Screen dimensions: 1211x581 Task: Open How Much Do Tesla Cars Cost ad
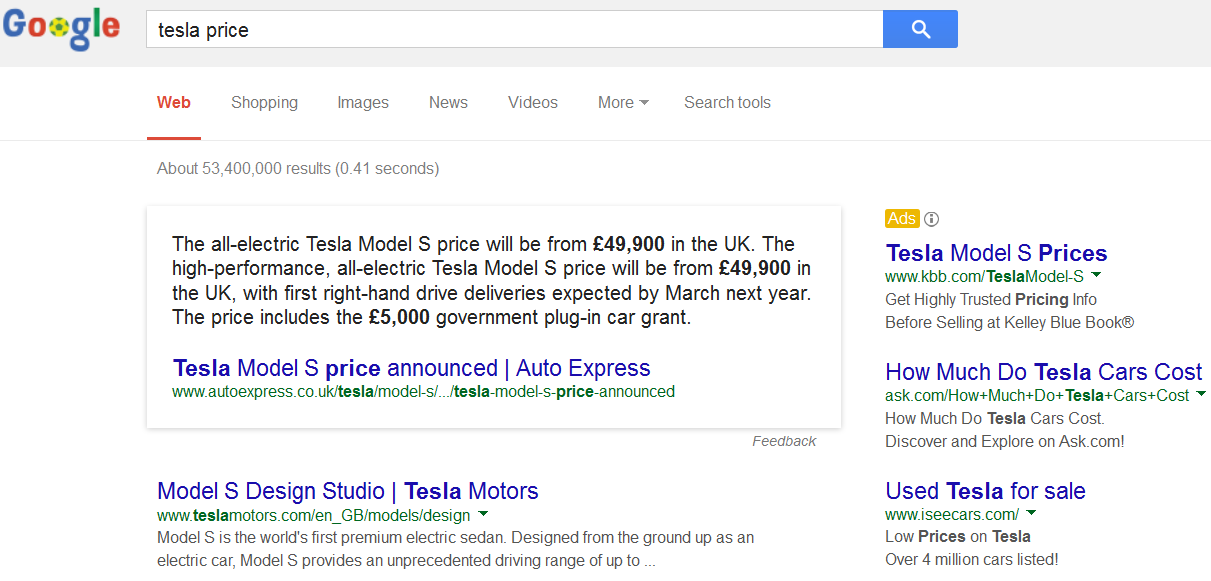coord(1043,372)
